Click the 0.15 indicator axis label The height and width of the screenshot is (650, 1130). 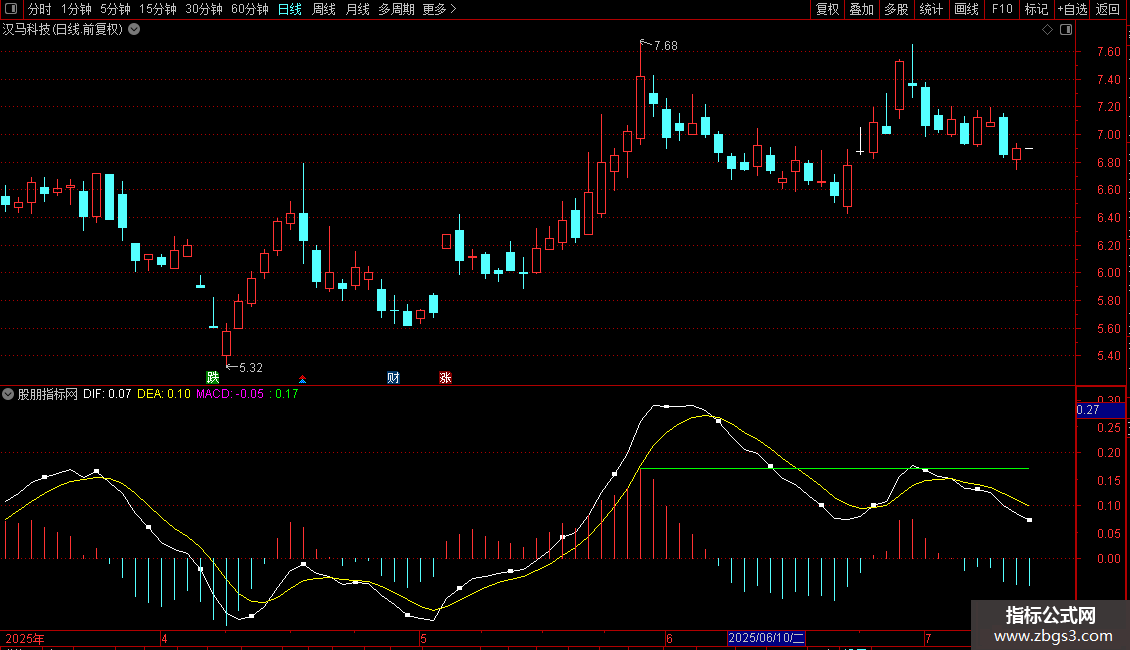click(1109, 481)
